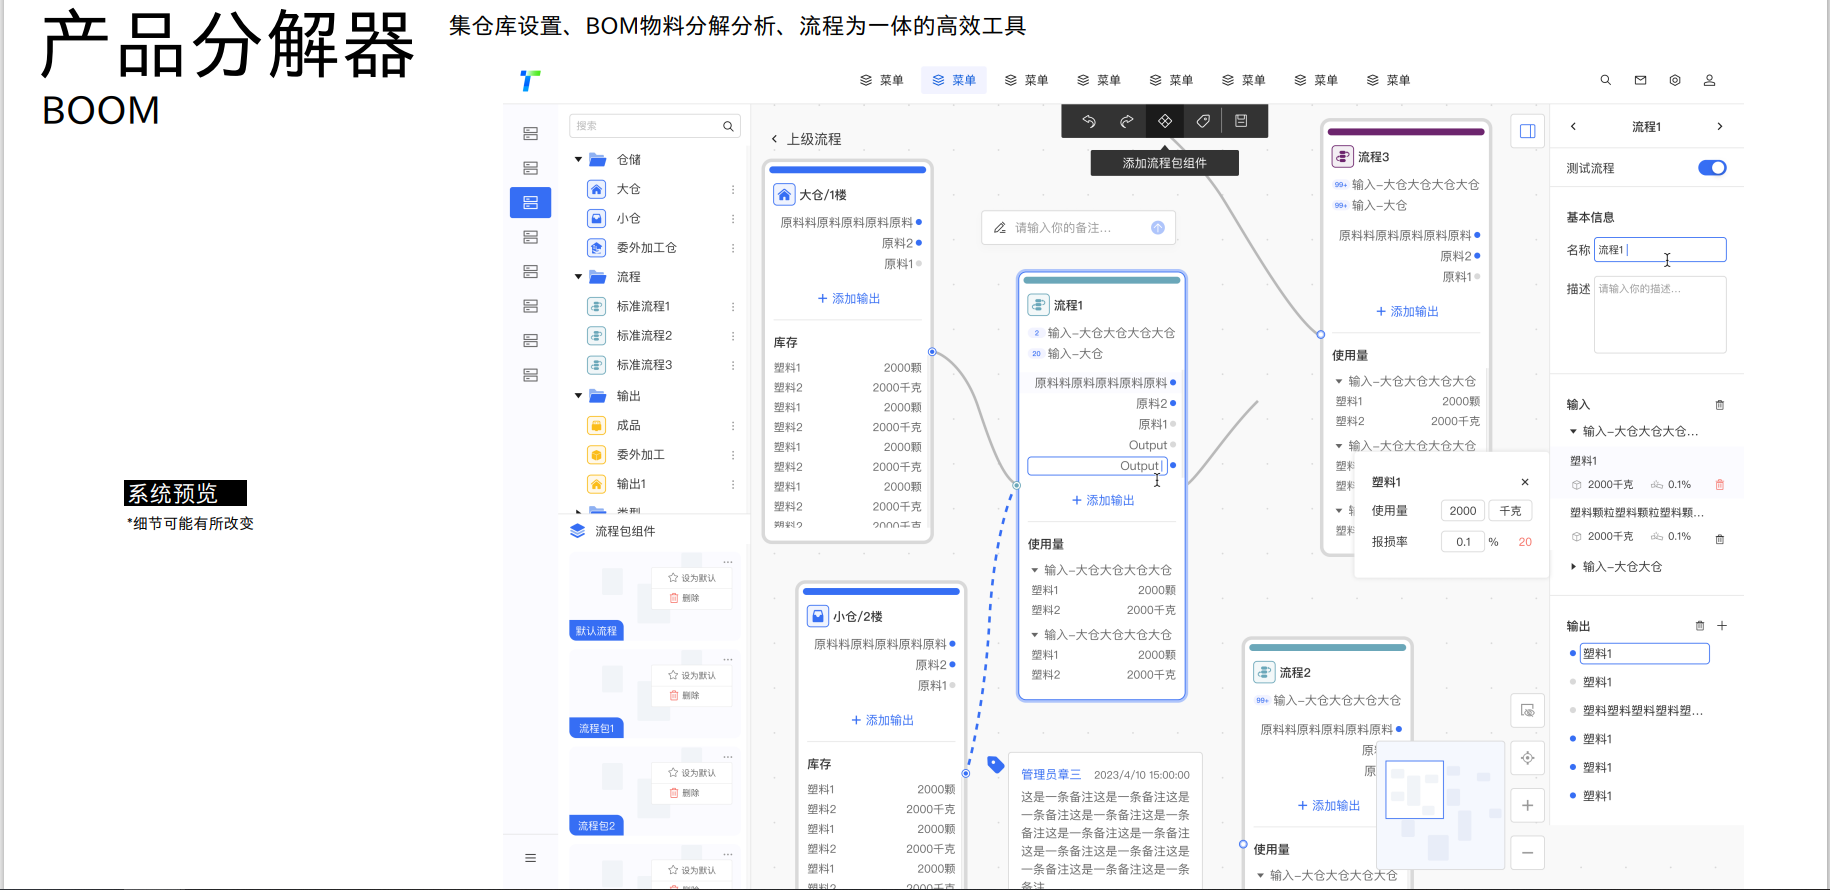This screenshot has height=890, width=1830.
Task: Select 小仓 in the warehouse tree
Action: [629, 218]
